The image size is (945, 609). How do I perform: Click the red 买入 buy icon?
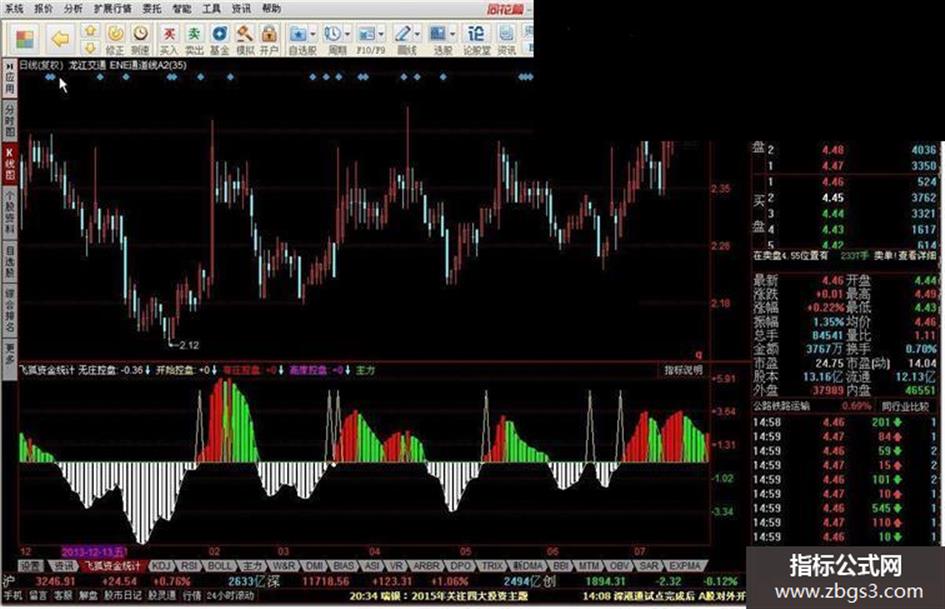coord(169,39)
